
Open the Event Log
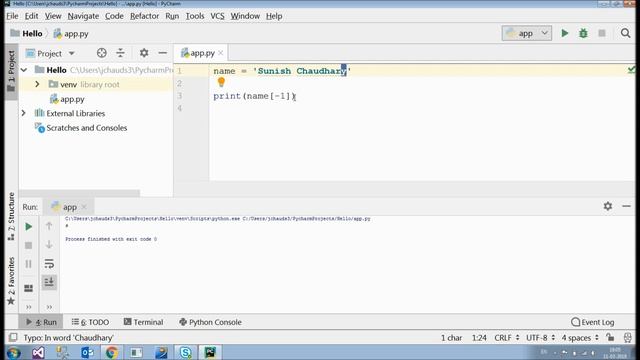pos(593,322)
